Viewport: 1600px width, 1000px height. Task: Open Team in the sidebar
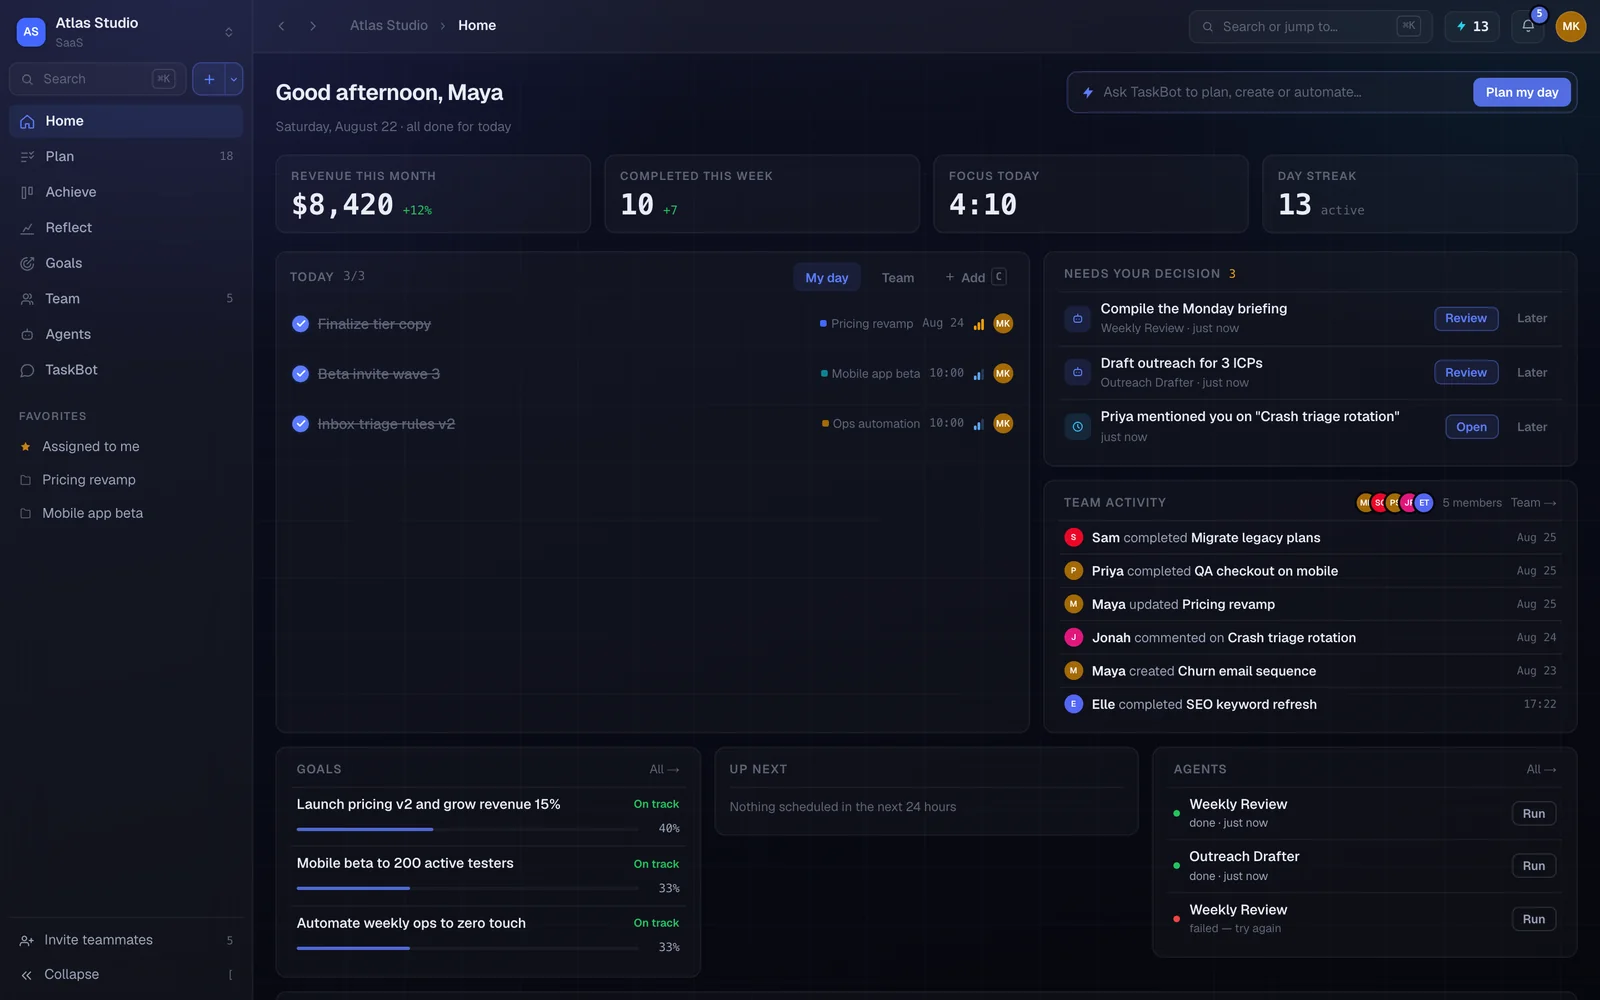click(x=126, y=298)
